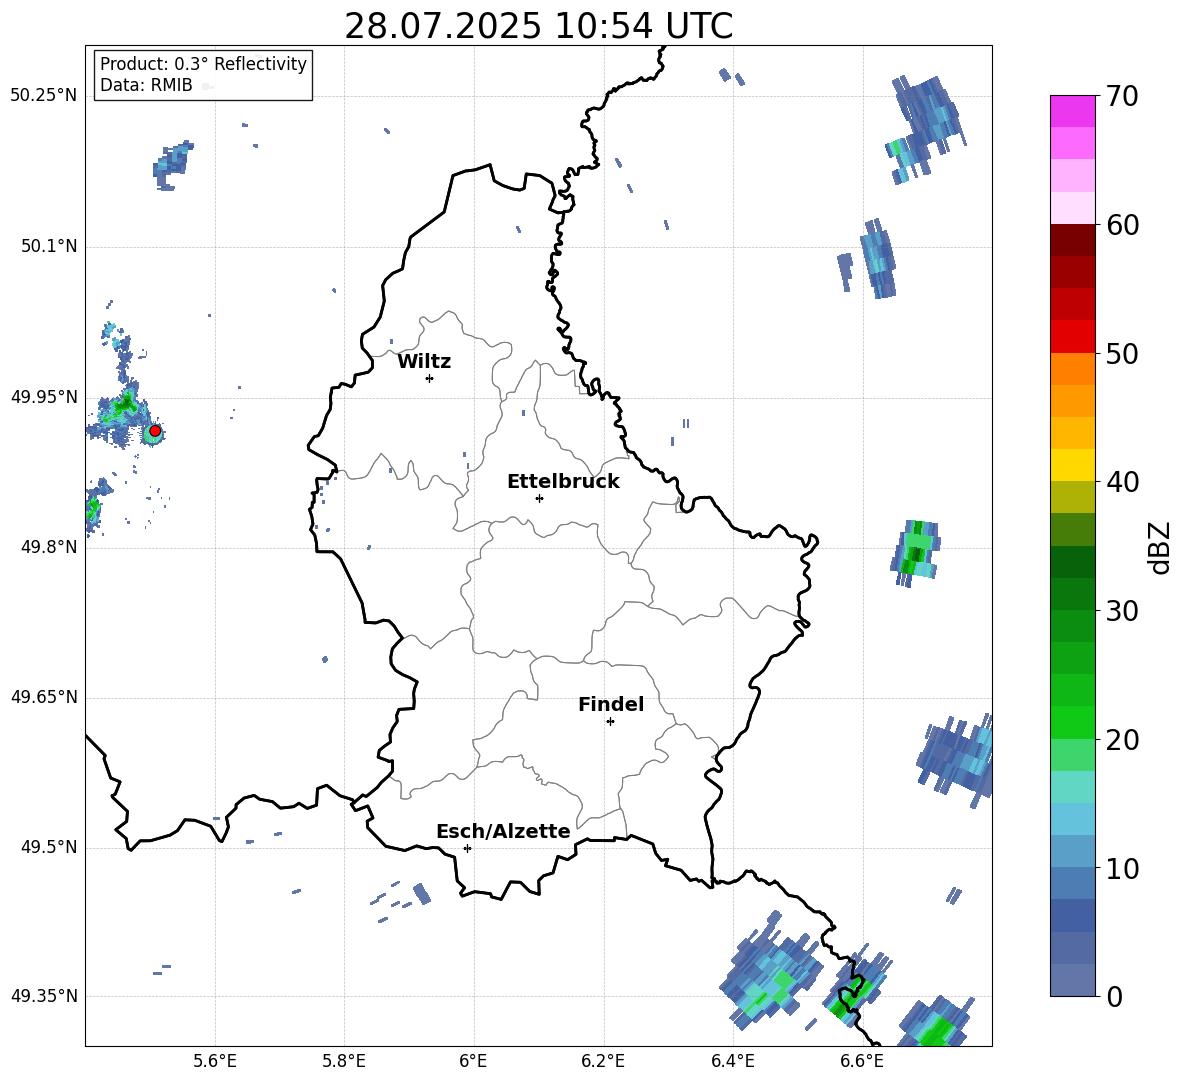Click the Esch/Alzette label
This screenshot has height=1081, width=1184.
[503, 831]
